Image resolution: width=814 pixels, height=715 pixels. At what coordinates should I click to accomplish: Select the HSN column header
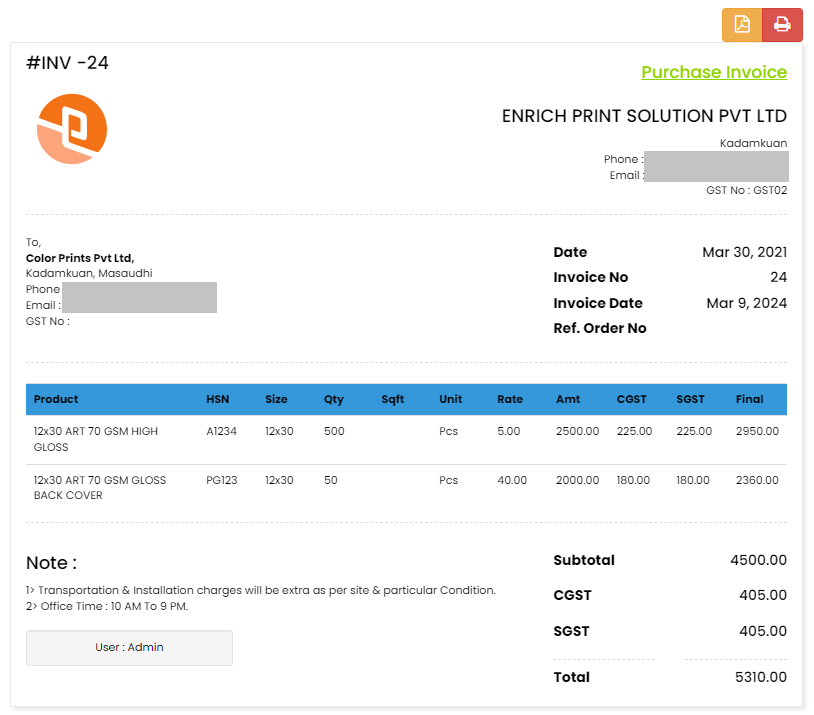pos(217,399)
